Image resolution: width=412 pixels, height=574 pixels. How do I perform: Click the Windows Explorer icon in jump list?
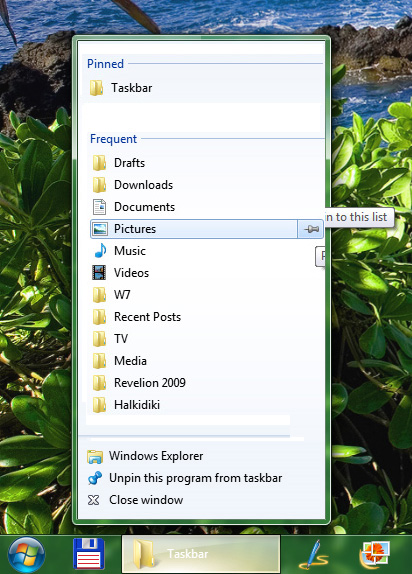[x=95, y=456]
